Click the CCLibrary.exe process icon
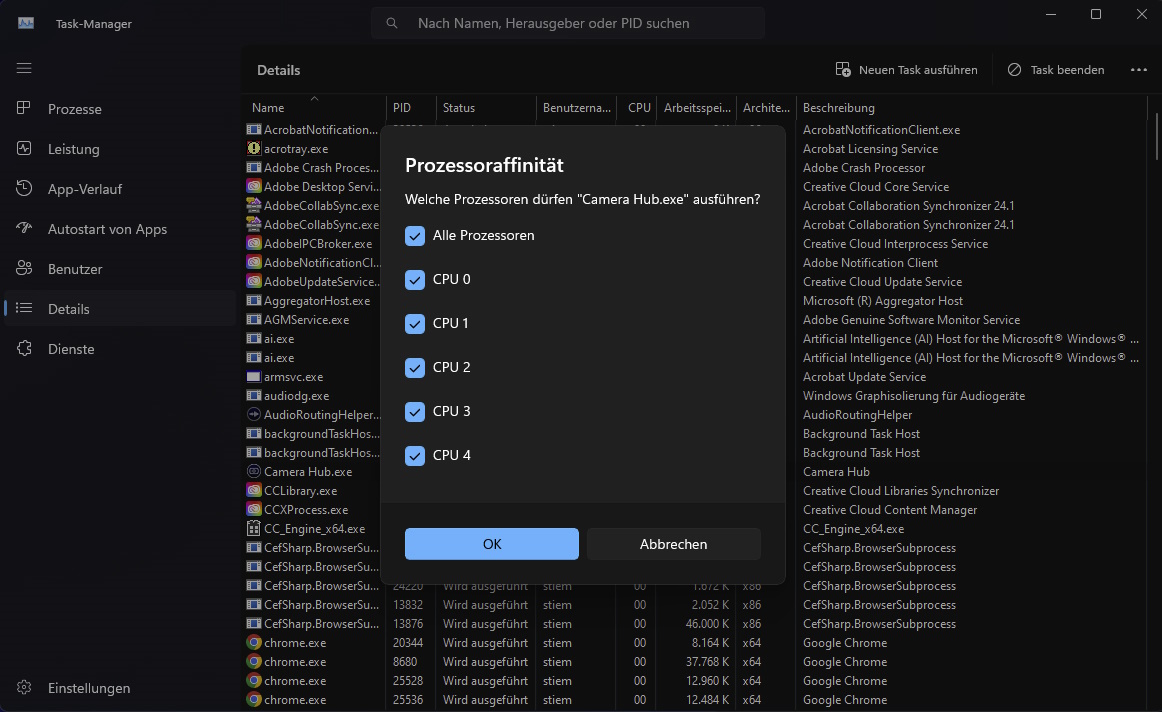The image size is (1162, 712). click(x=253, y=490)
